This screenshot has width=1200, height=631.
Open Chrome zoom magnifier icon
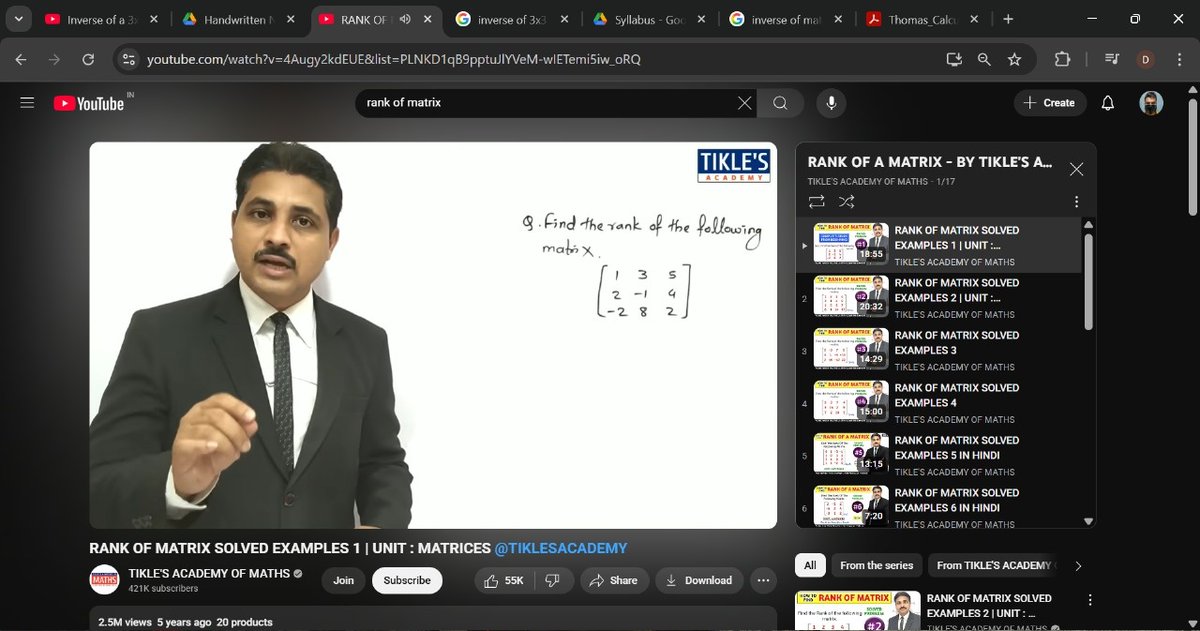point(984,60)
